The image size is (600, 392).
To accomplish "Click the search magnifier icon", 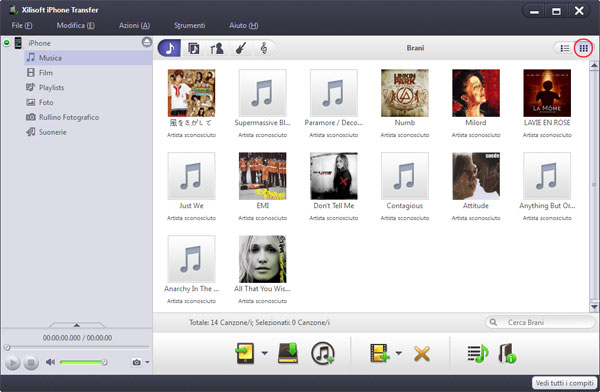I will [494, 322].
